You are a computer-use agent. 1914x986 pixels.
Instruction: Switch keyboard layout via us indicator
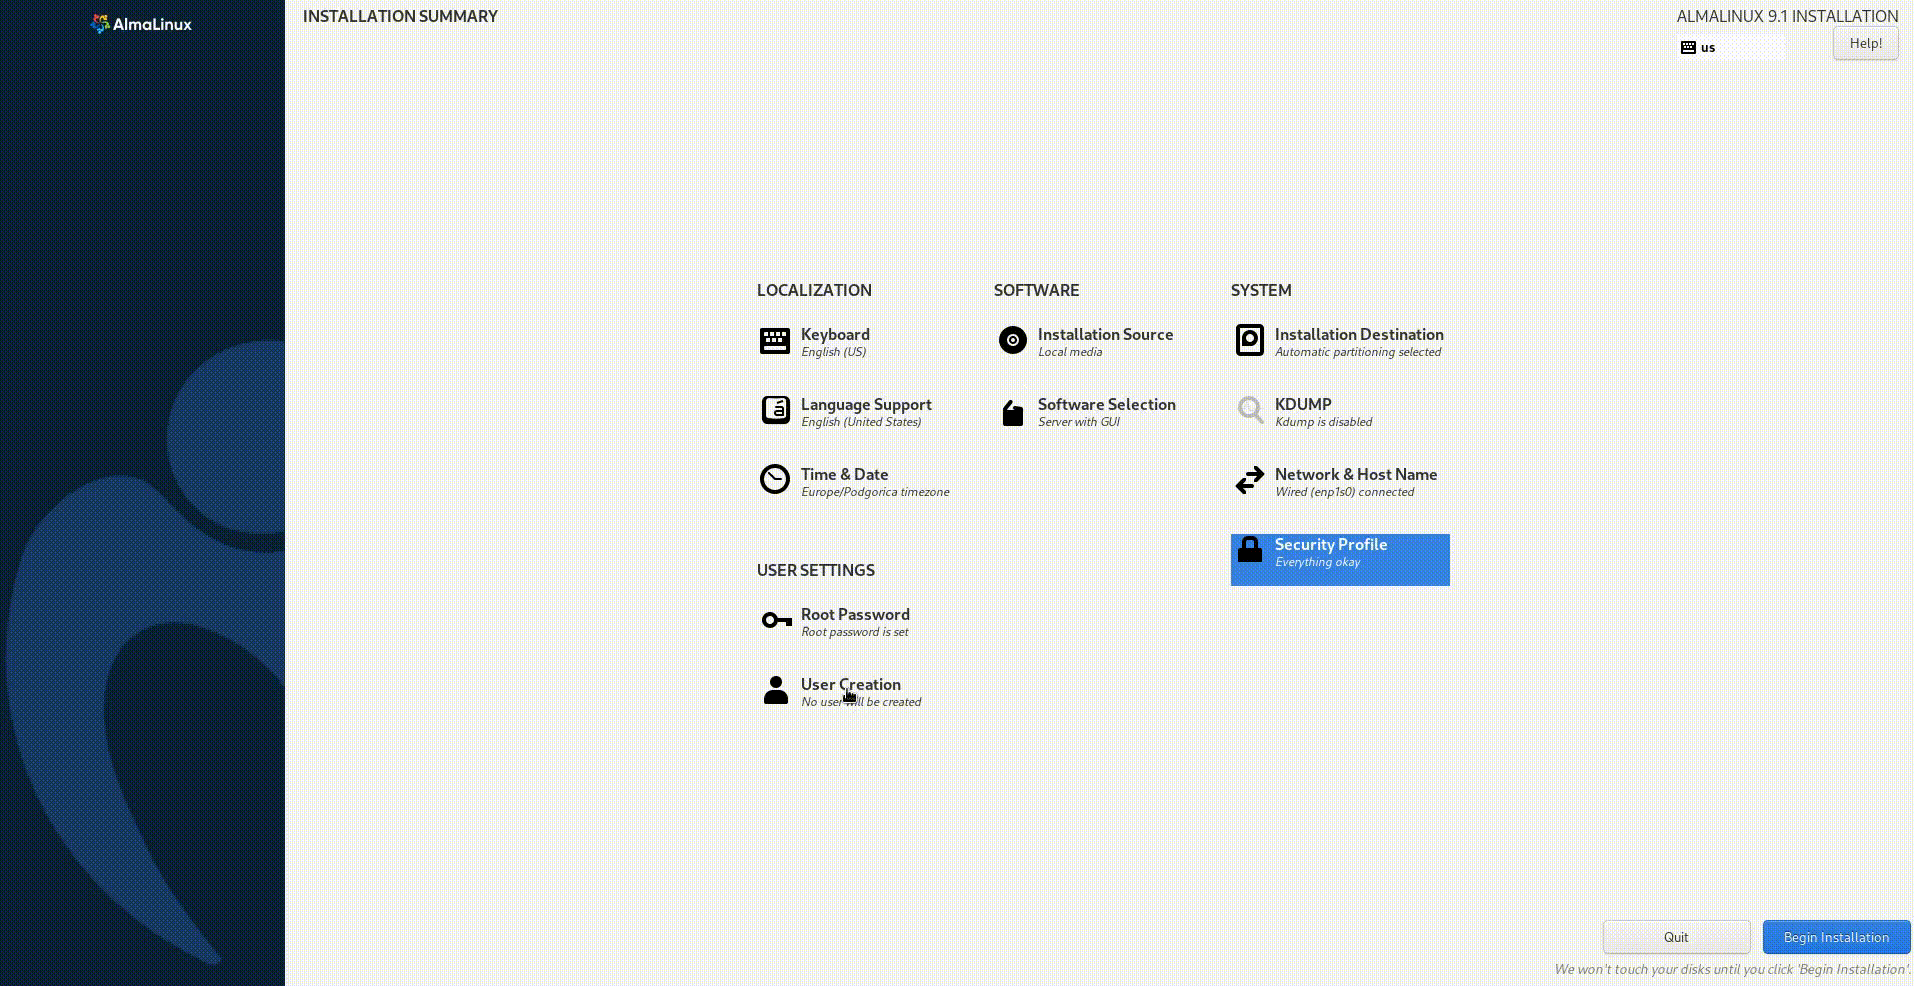pyautogui.click(x=1730, y=47)
